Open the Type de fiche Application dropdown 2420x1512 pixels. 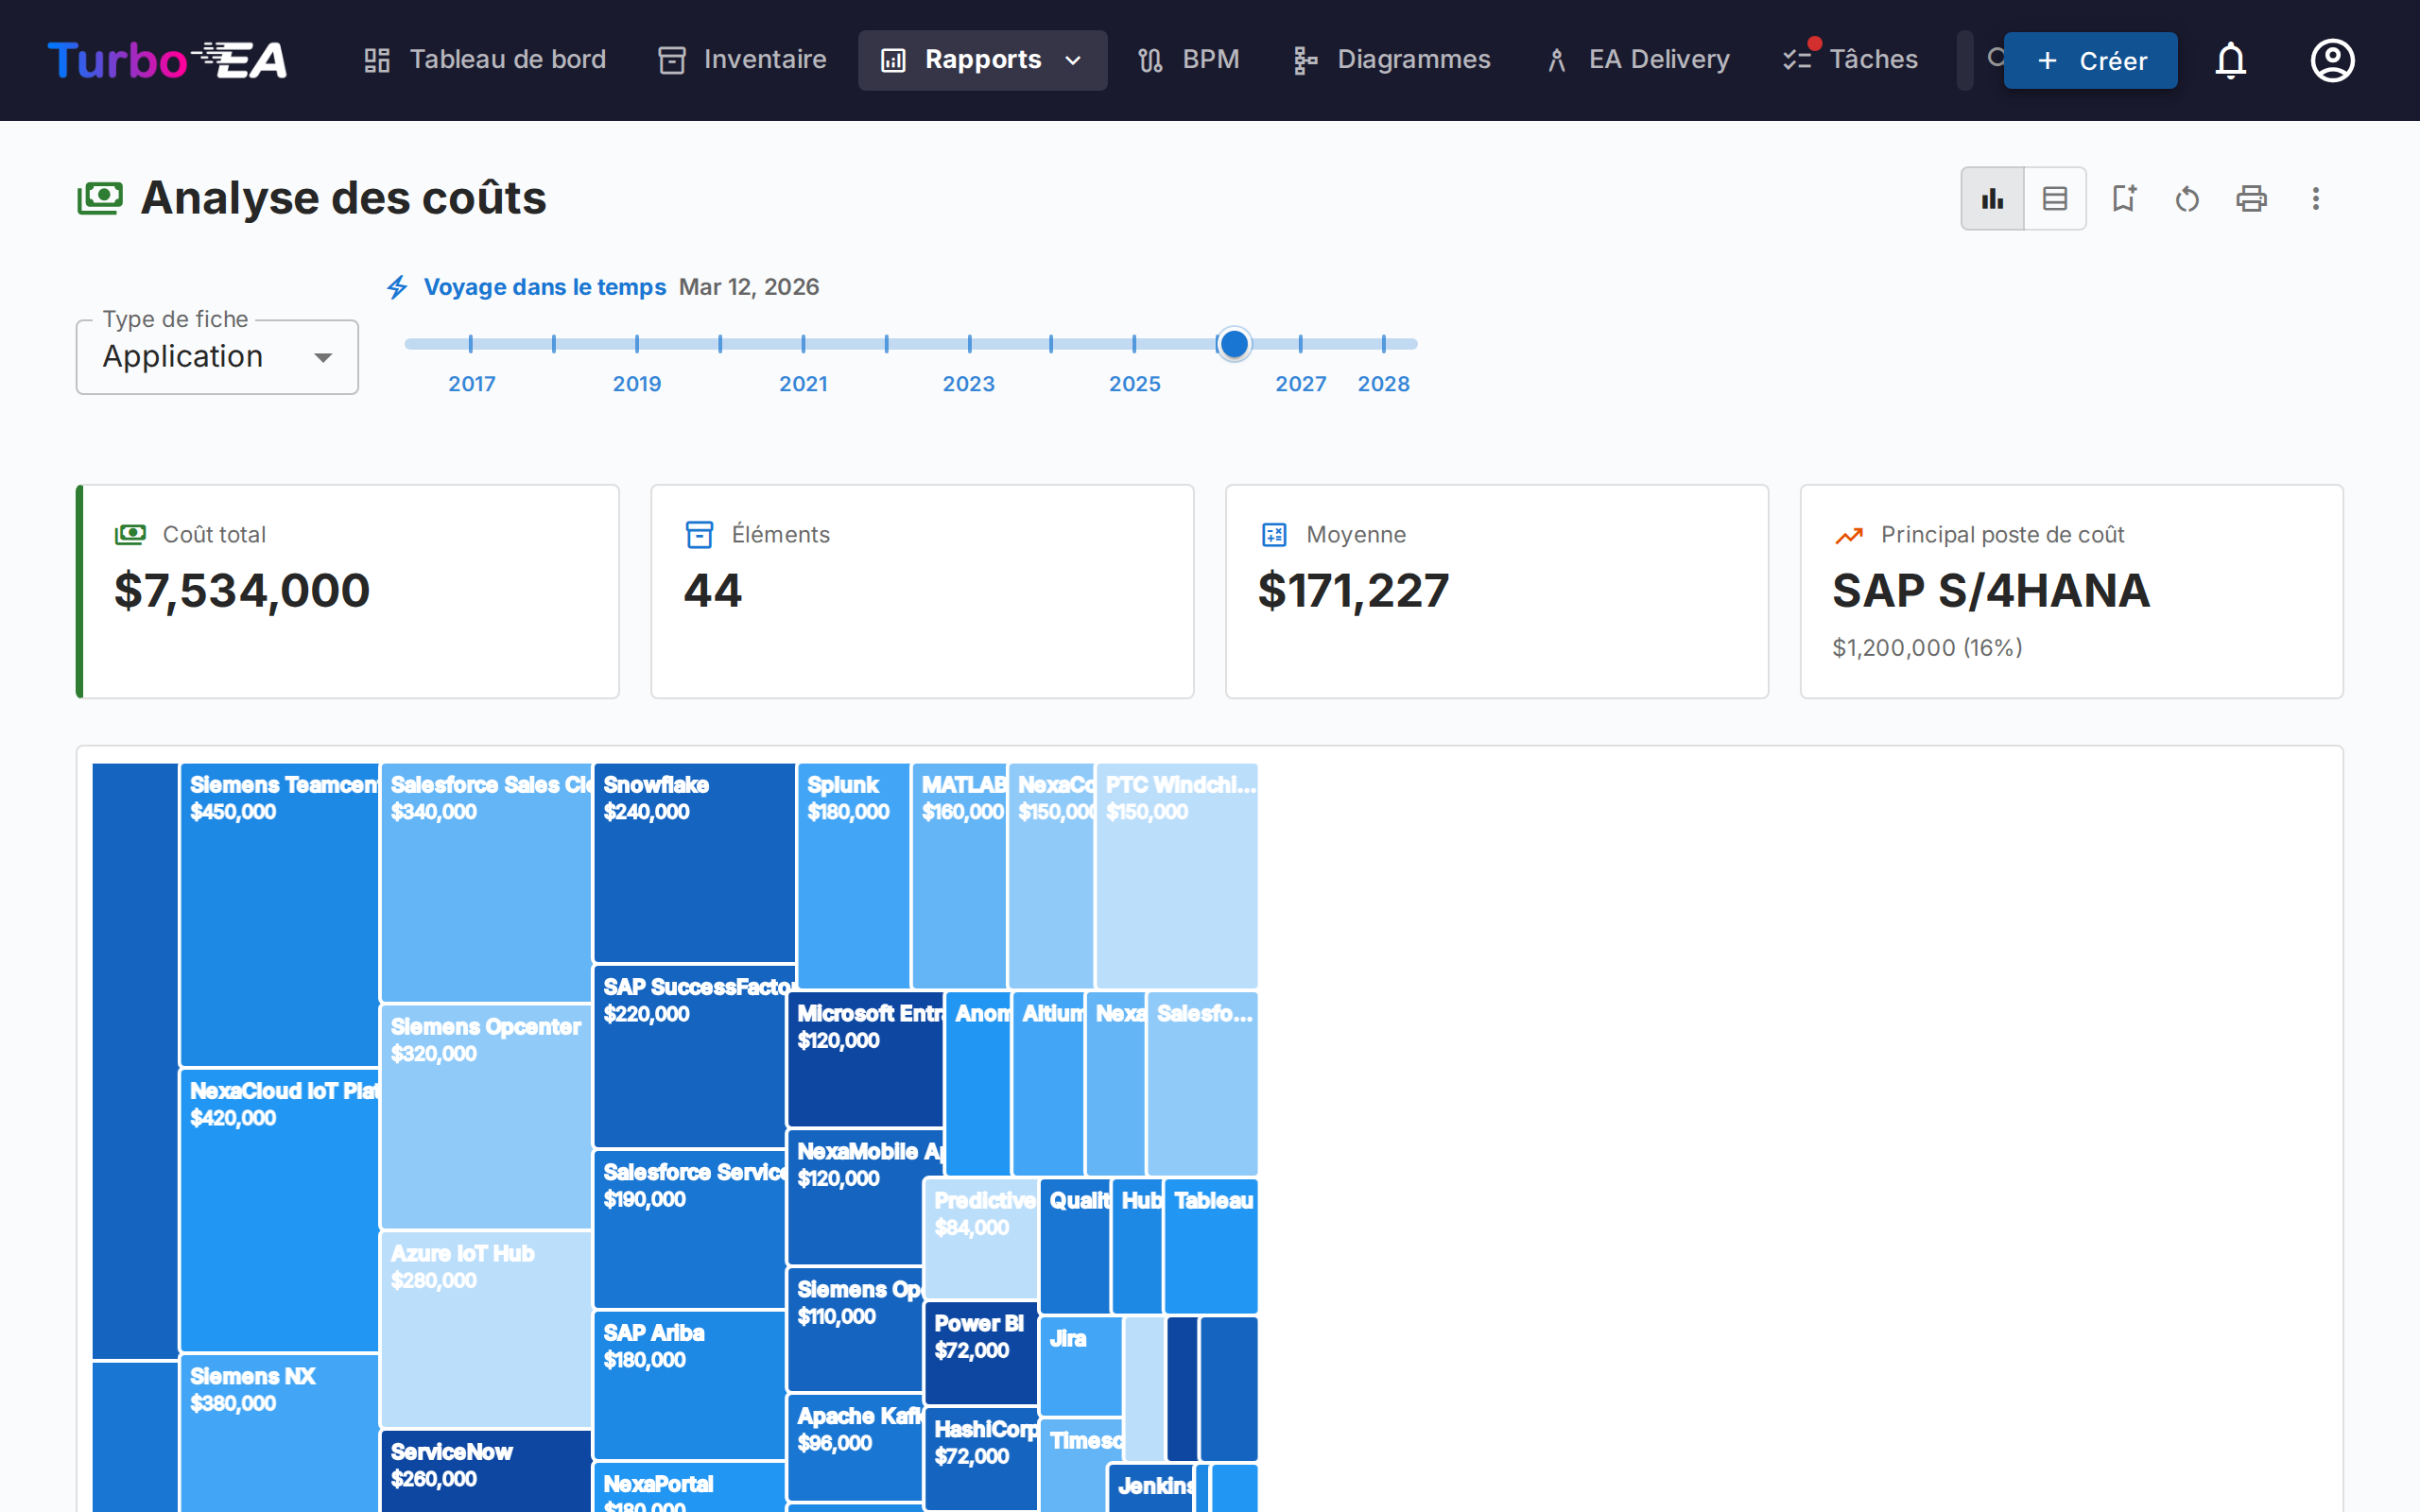point(217,357)
